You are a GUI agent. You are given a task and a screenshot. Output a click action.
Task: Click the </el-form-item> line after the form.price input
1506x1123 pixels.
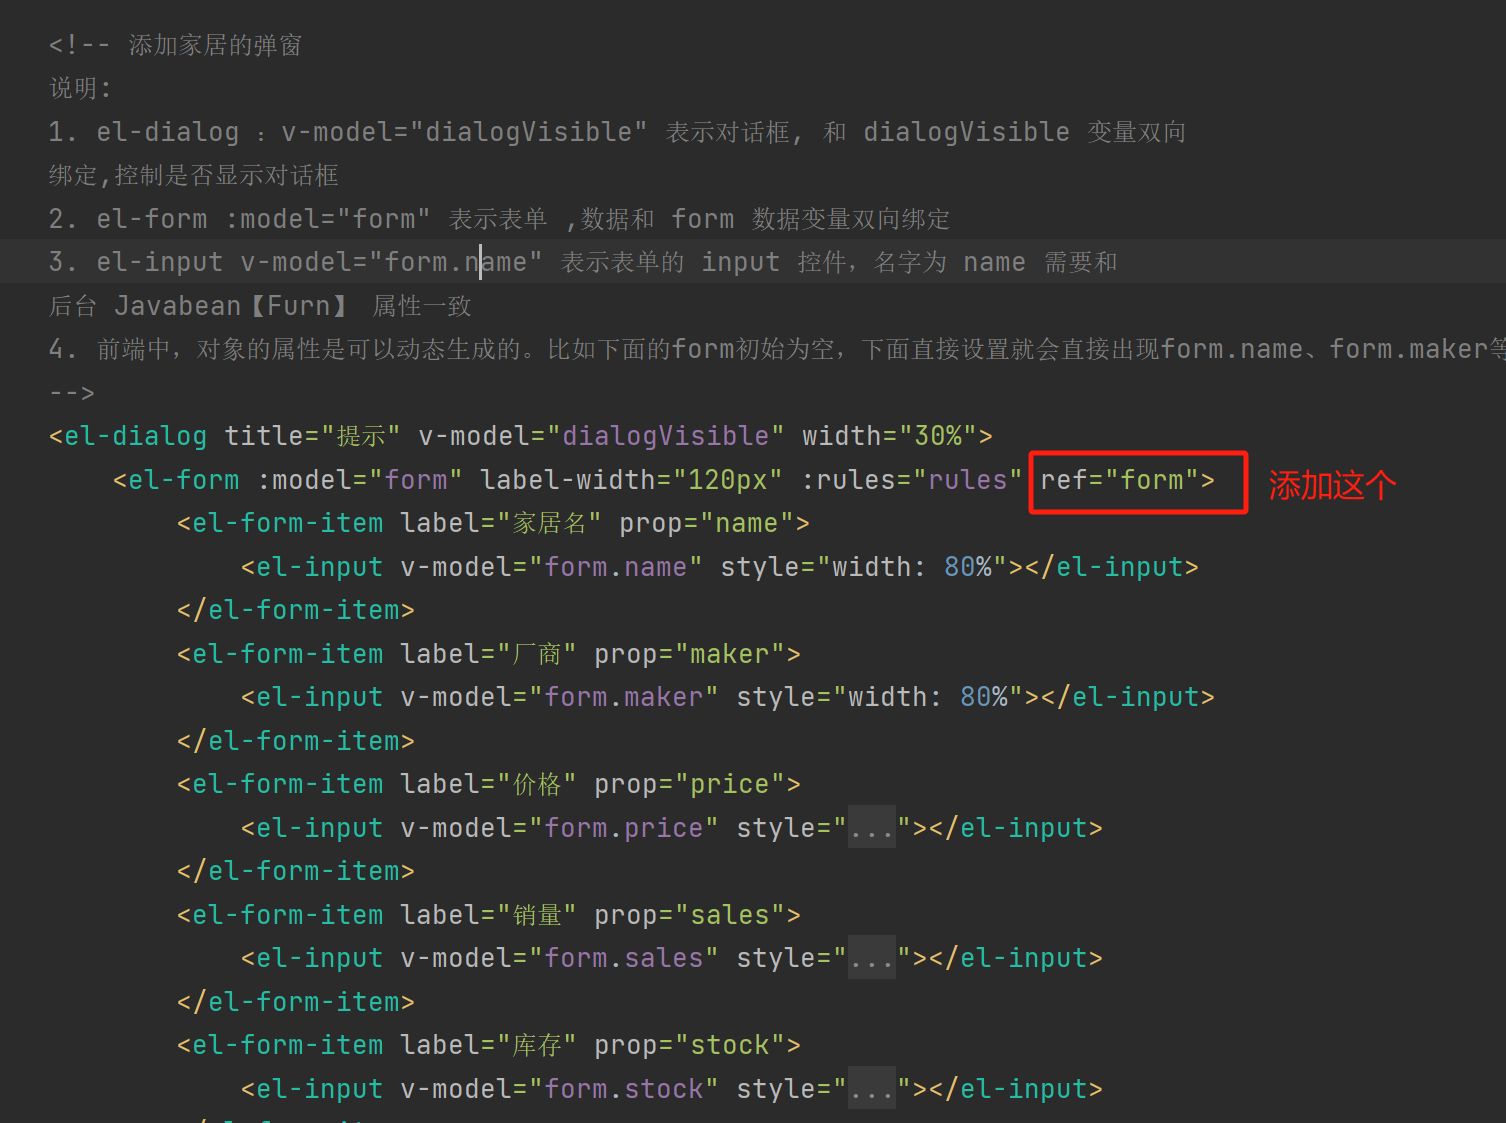(x=296, y=871)
